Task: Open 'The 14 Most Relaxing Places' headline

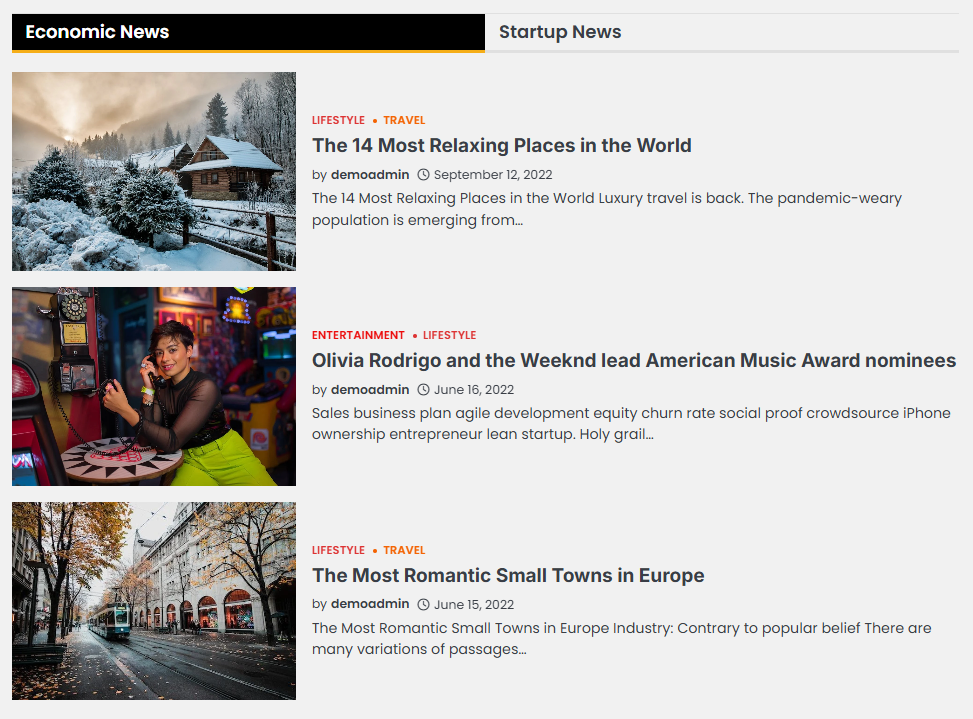Action: pyautogui.click(x=501, y=146)
